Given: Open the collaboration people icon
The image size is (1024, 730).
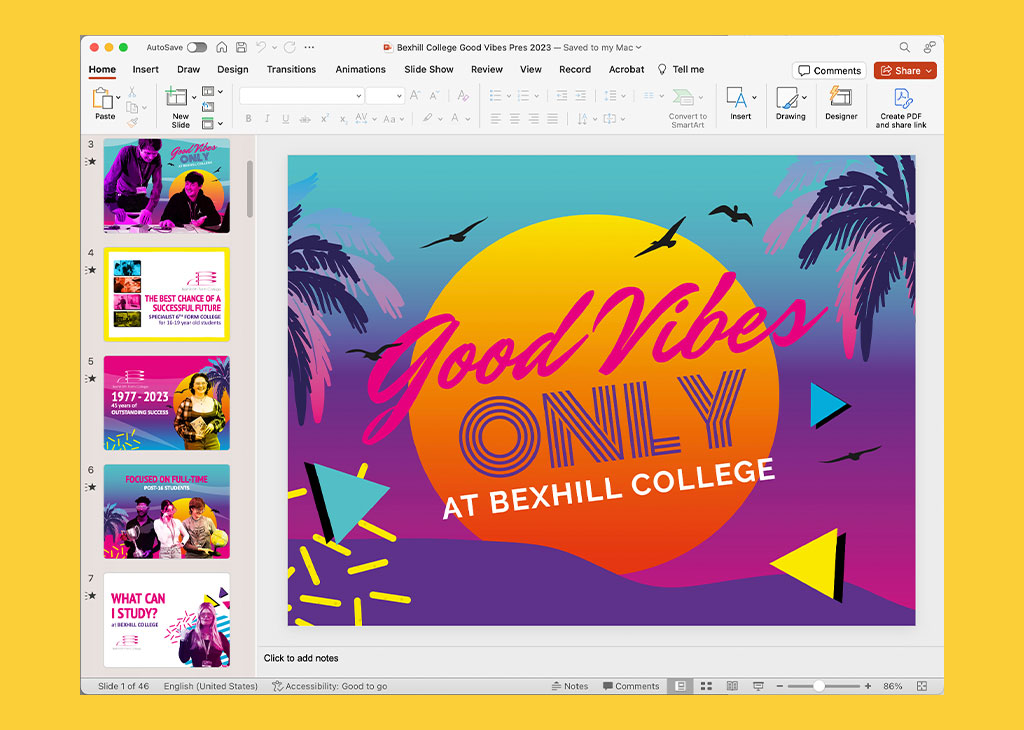Looking at the screenshot, I should (929, 47).
